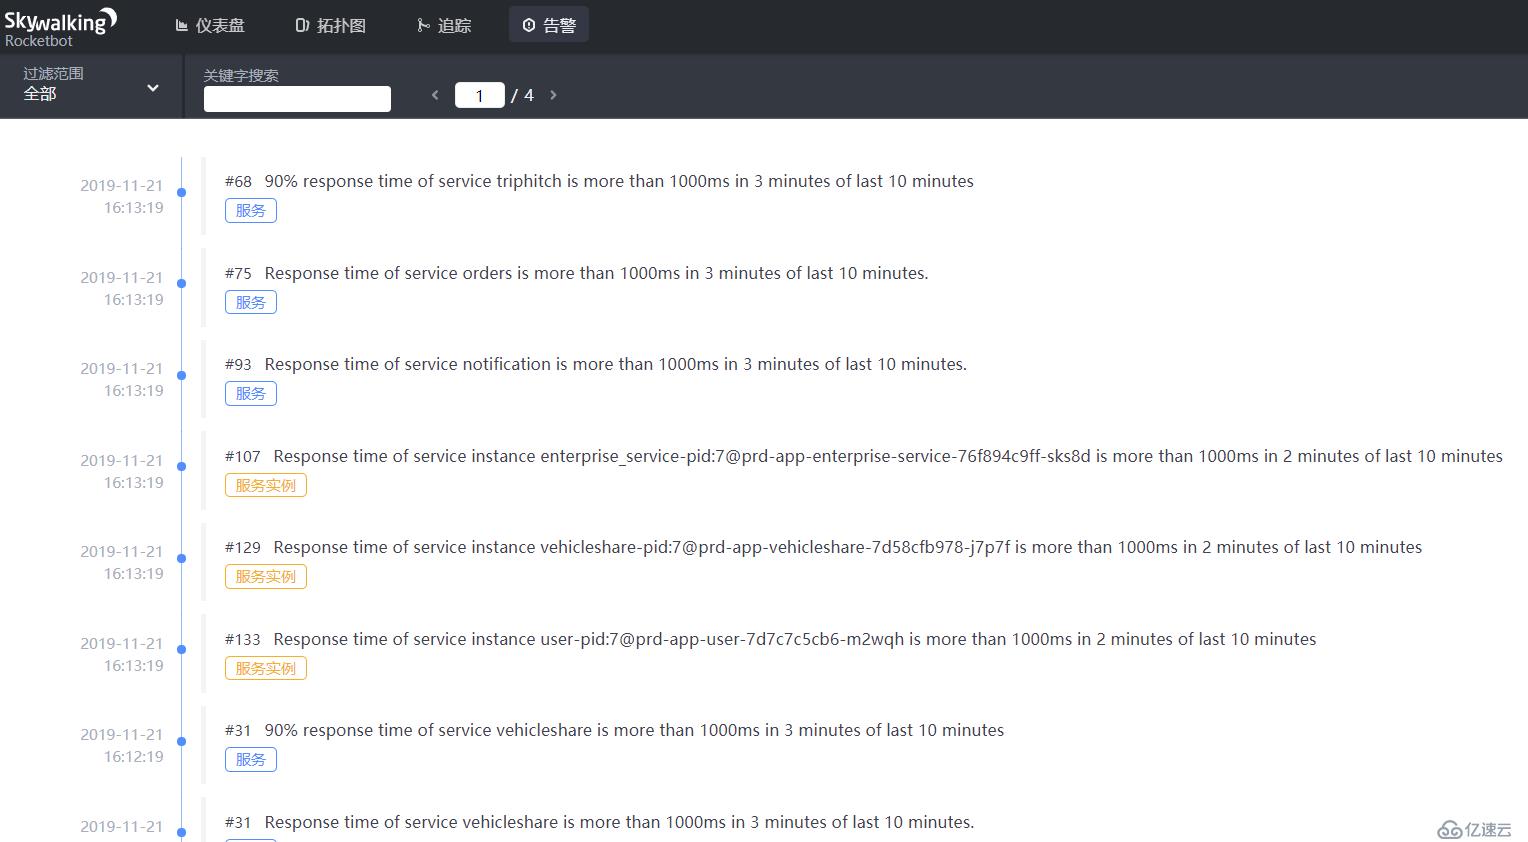Click timeline dot for alarm #129
1528x842 pixels.
pos(181,558)
